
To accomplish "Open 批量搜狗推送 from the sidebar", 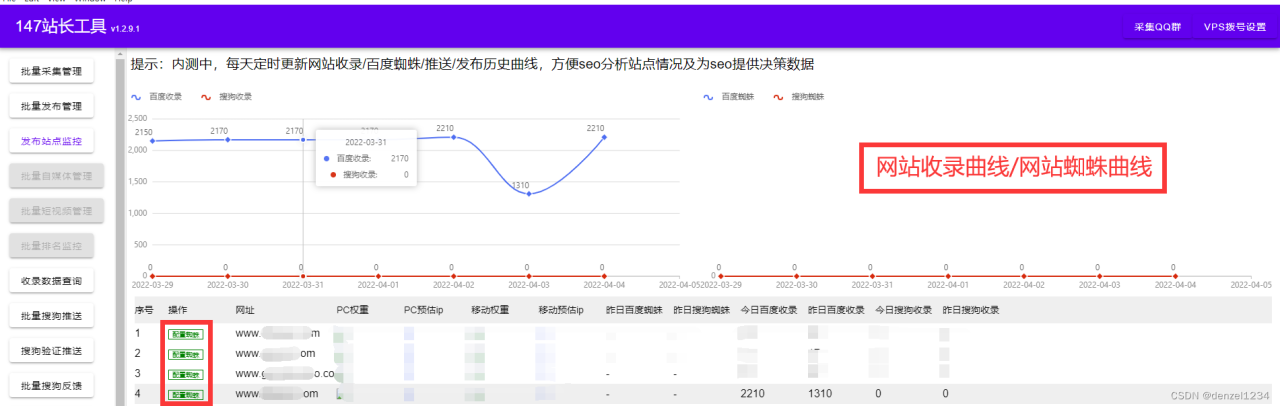I will 51,316.
